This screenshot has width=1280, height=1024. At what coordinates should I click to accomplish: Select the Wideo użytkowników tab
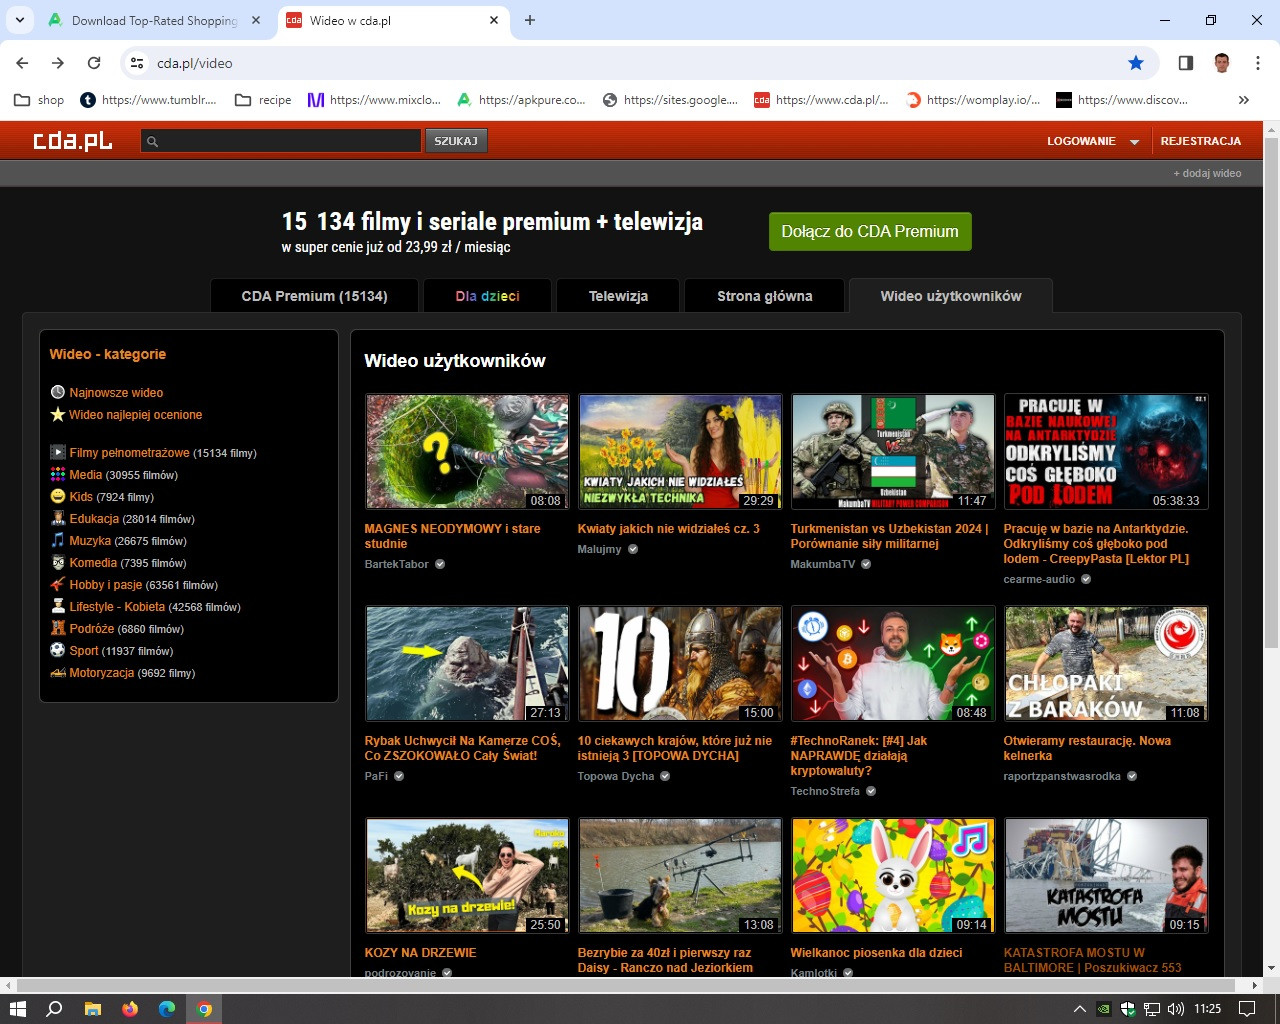pos(951,296)
